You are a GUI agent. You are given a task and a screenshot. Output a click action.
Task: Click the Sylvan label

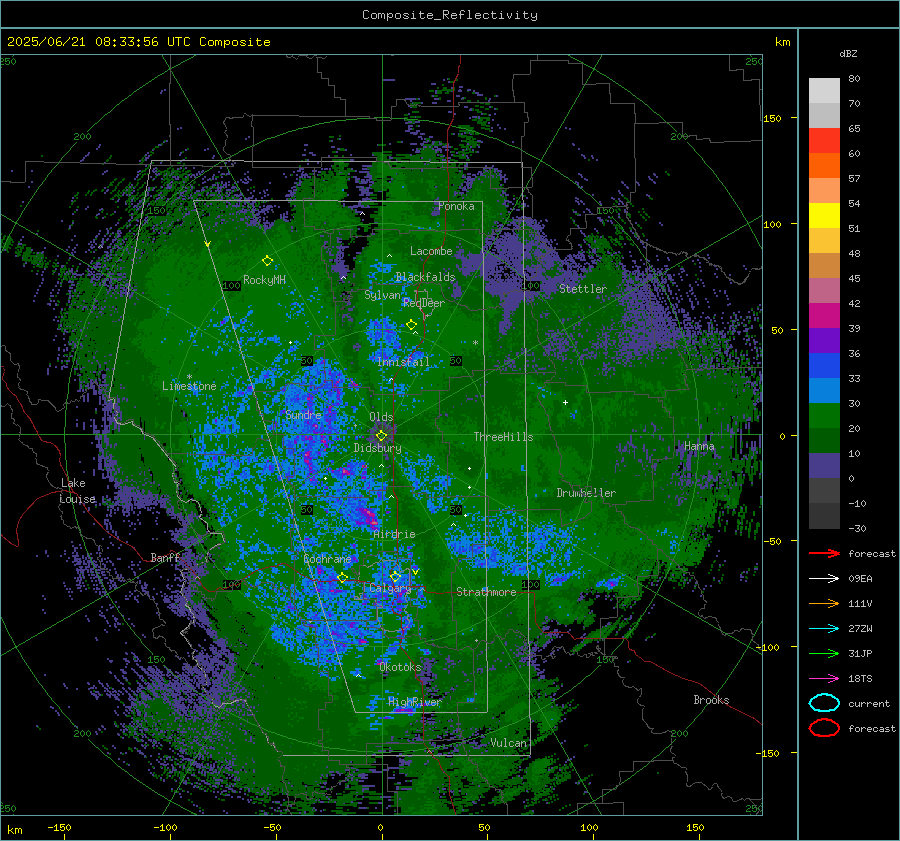(382, 295)
